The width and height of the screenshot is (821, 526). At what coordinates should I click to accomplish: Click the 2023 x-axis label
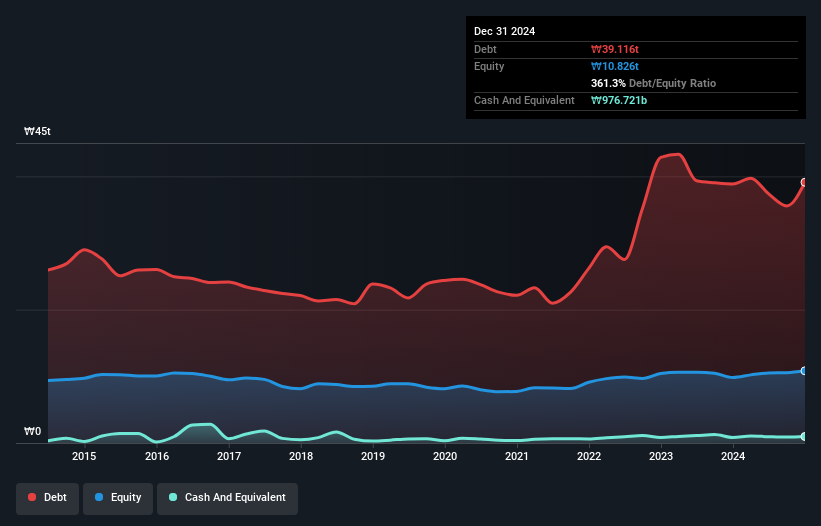pos(661,456)
